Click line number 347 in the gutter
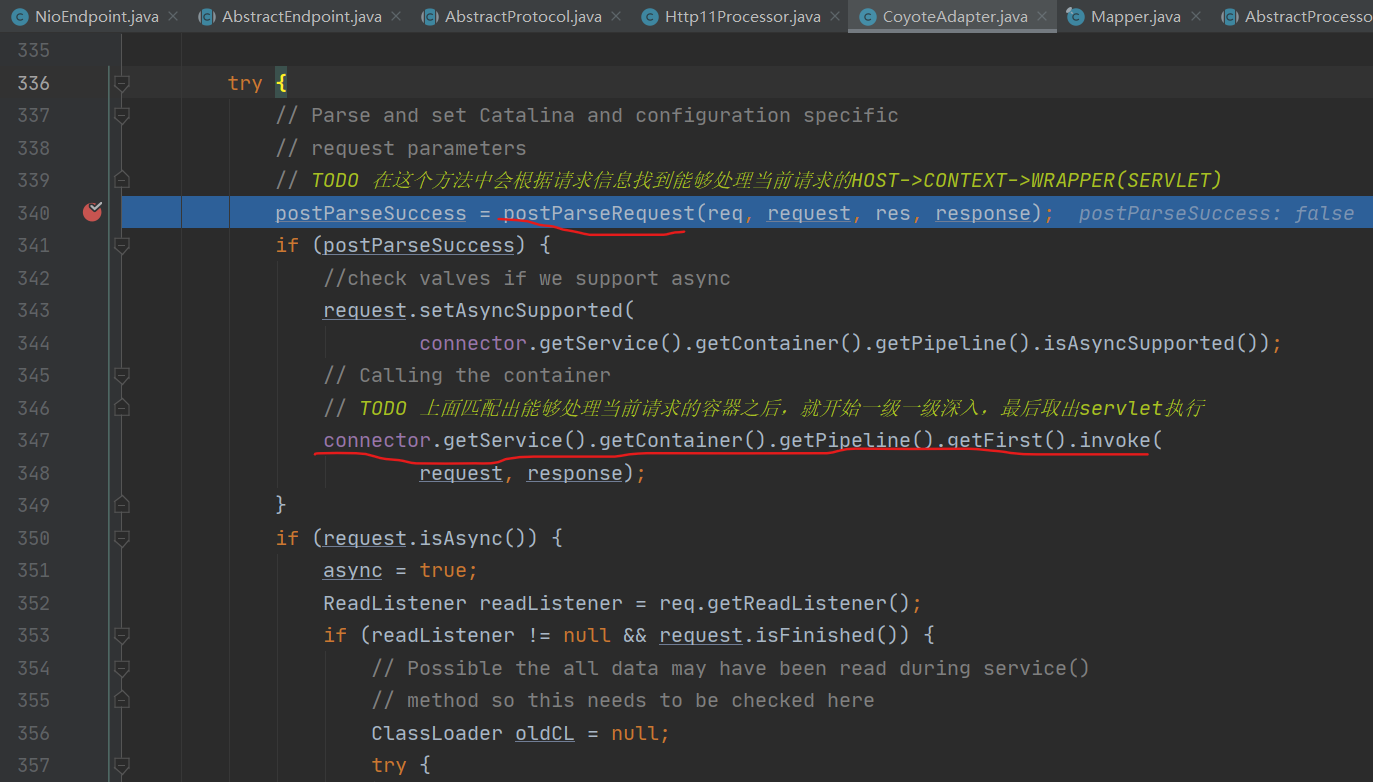The height and width of the screenshot is (782, 1373). pyautogui.click(x=33, y=440)
